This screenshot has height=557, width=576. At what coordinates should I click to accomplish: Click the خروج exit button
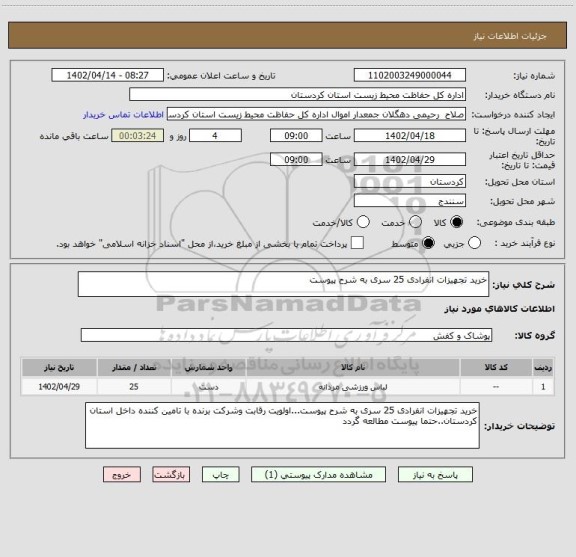tap(122, 475)
